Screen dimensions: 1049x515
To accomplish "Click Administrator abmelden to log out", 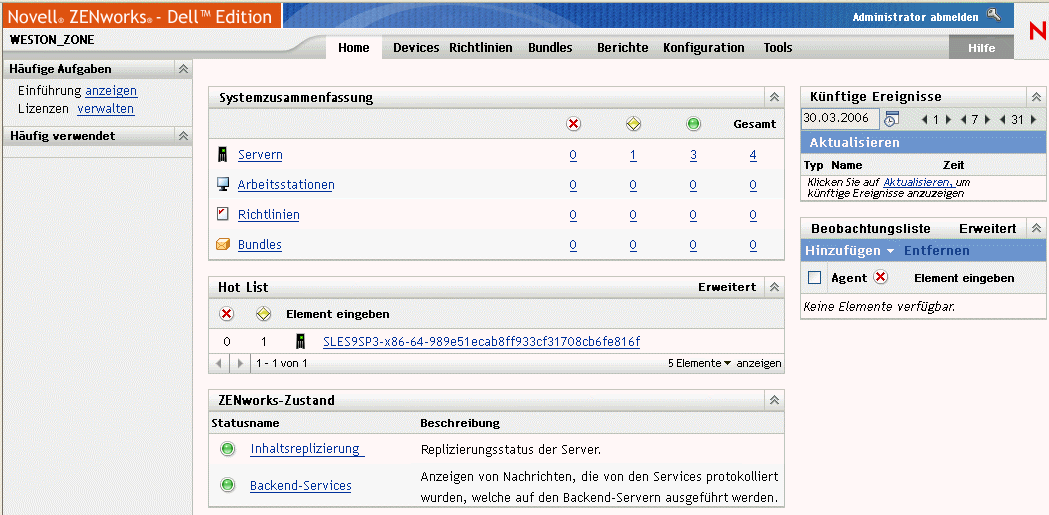I will [x=915, y=17].
